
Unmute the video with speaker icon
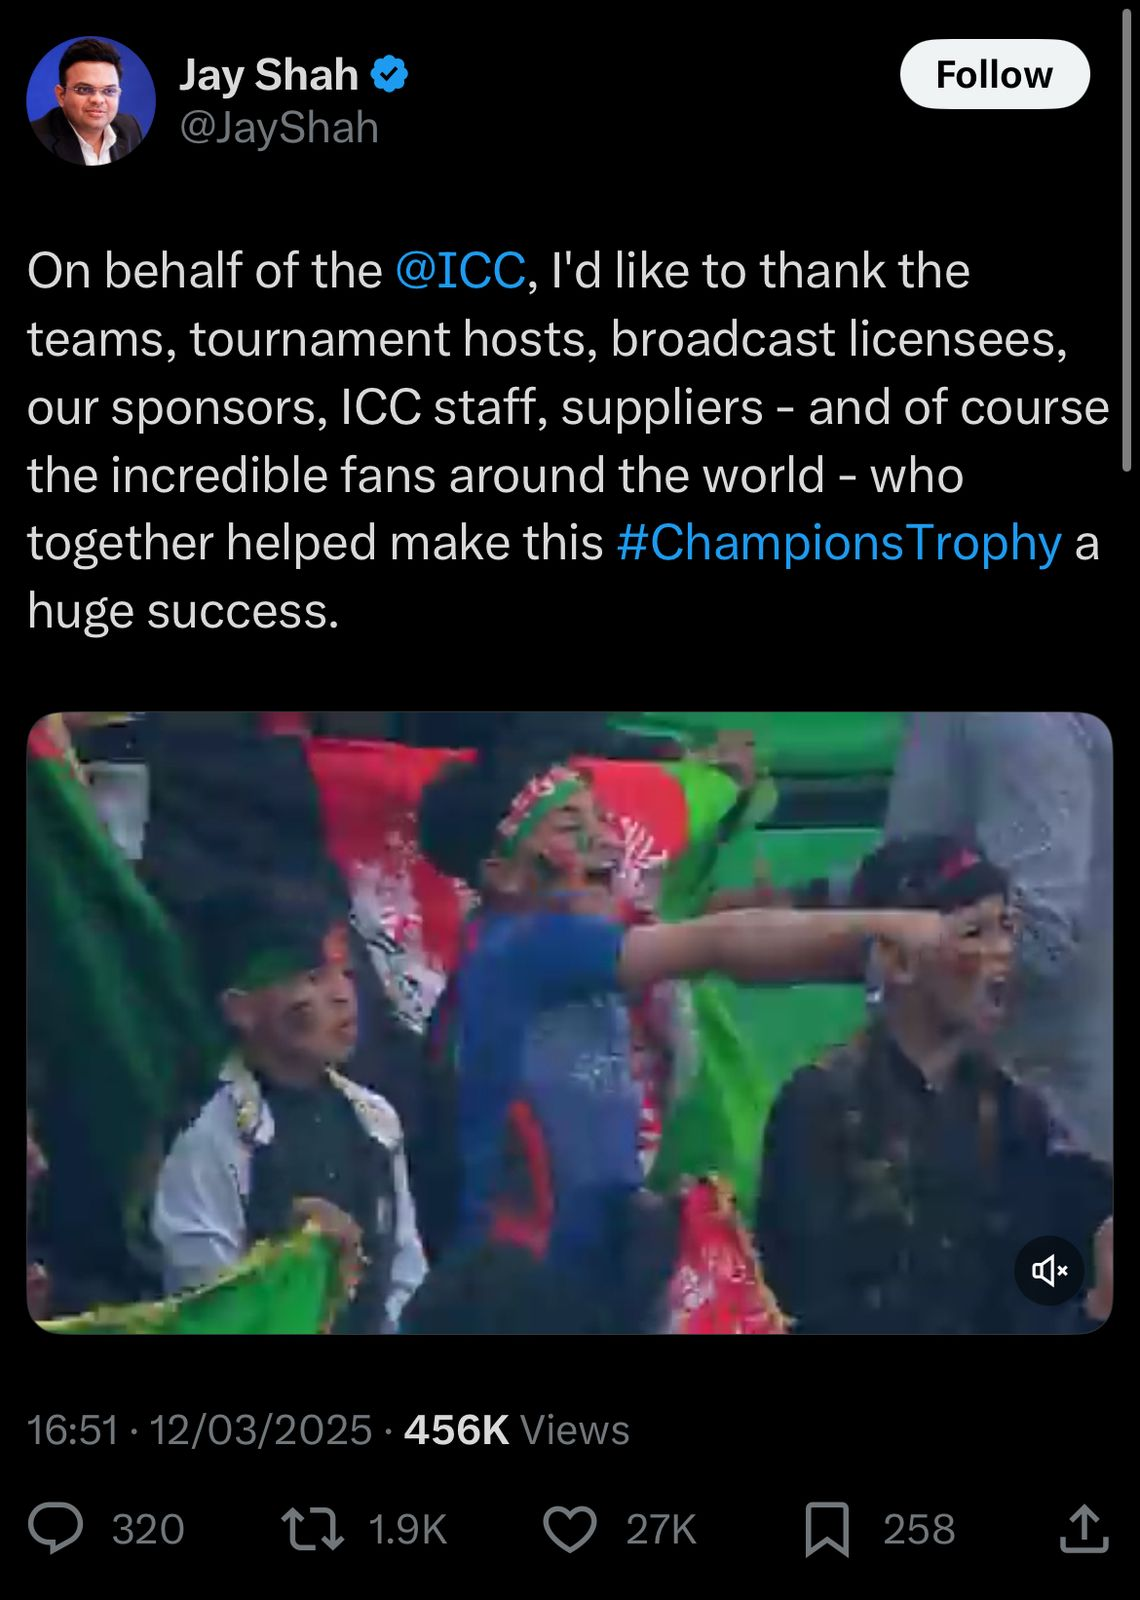point(1050,1270)
